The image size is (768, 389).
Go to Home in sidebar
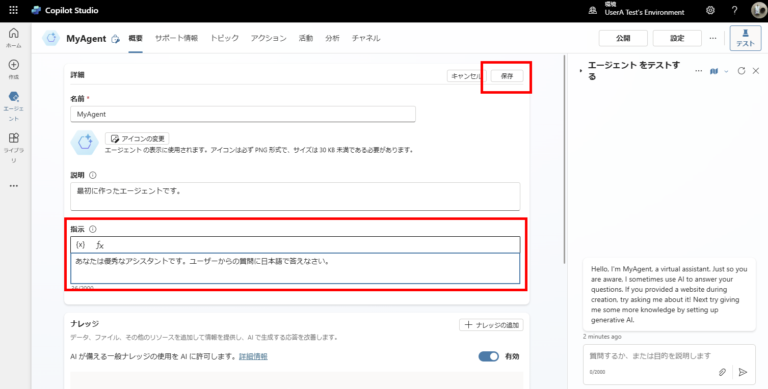pos(14,38)
